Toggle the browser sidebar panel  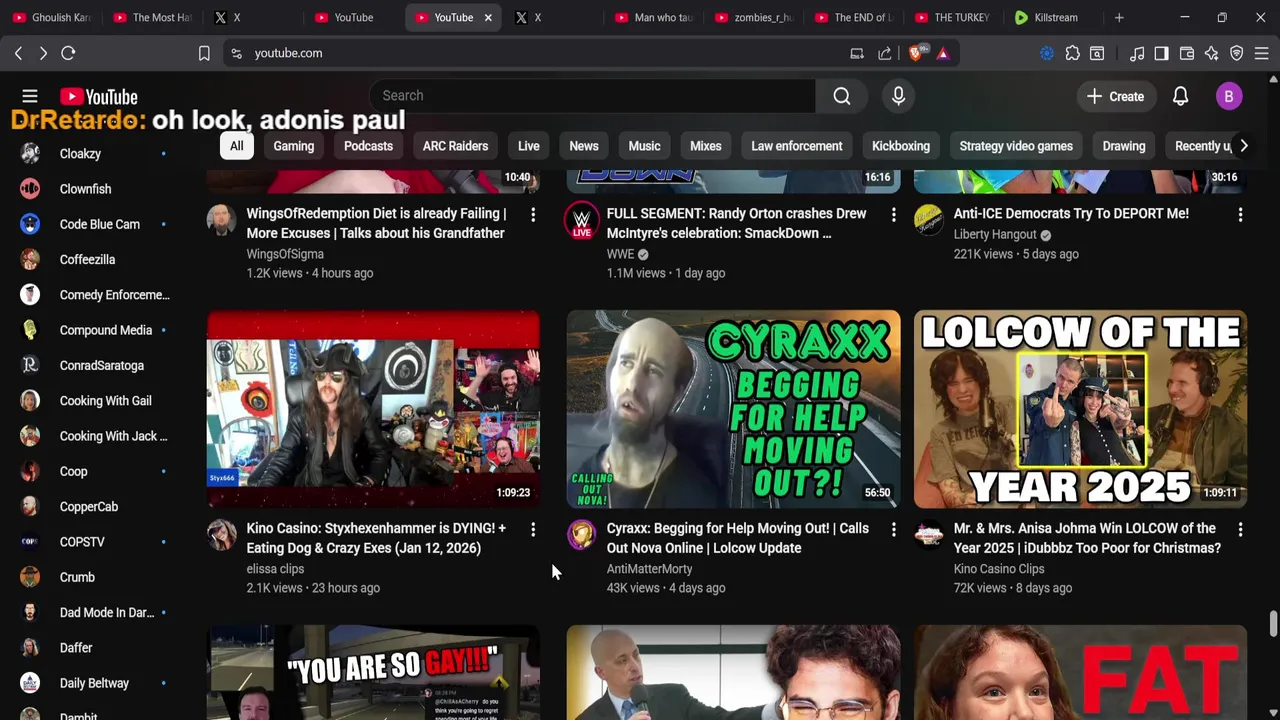(x=1161, y=53)
